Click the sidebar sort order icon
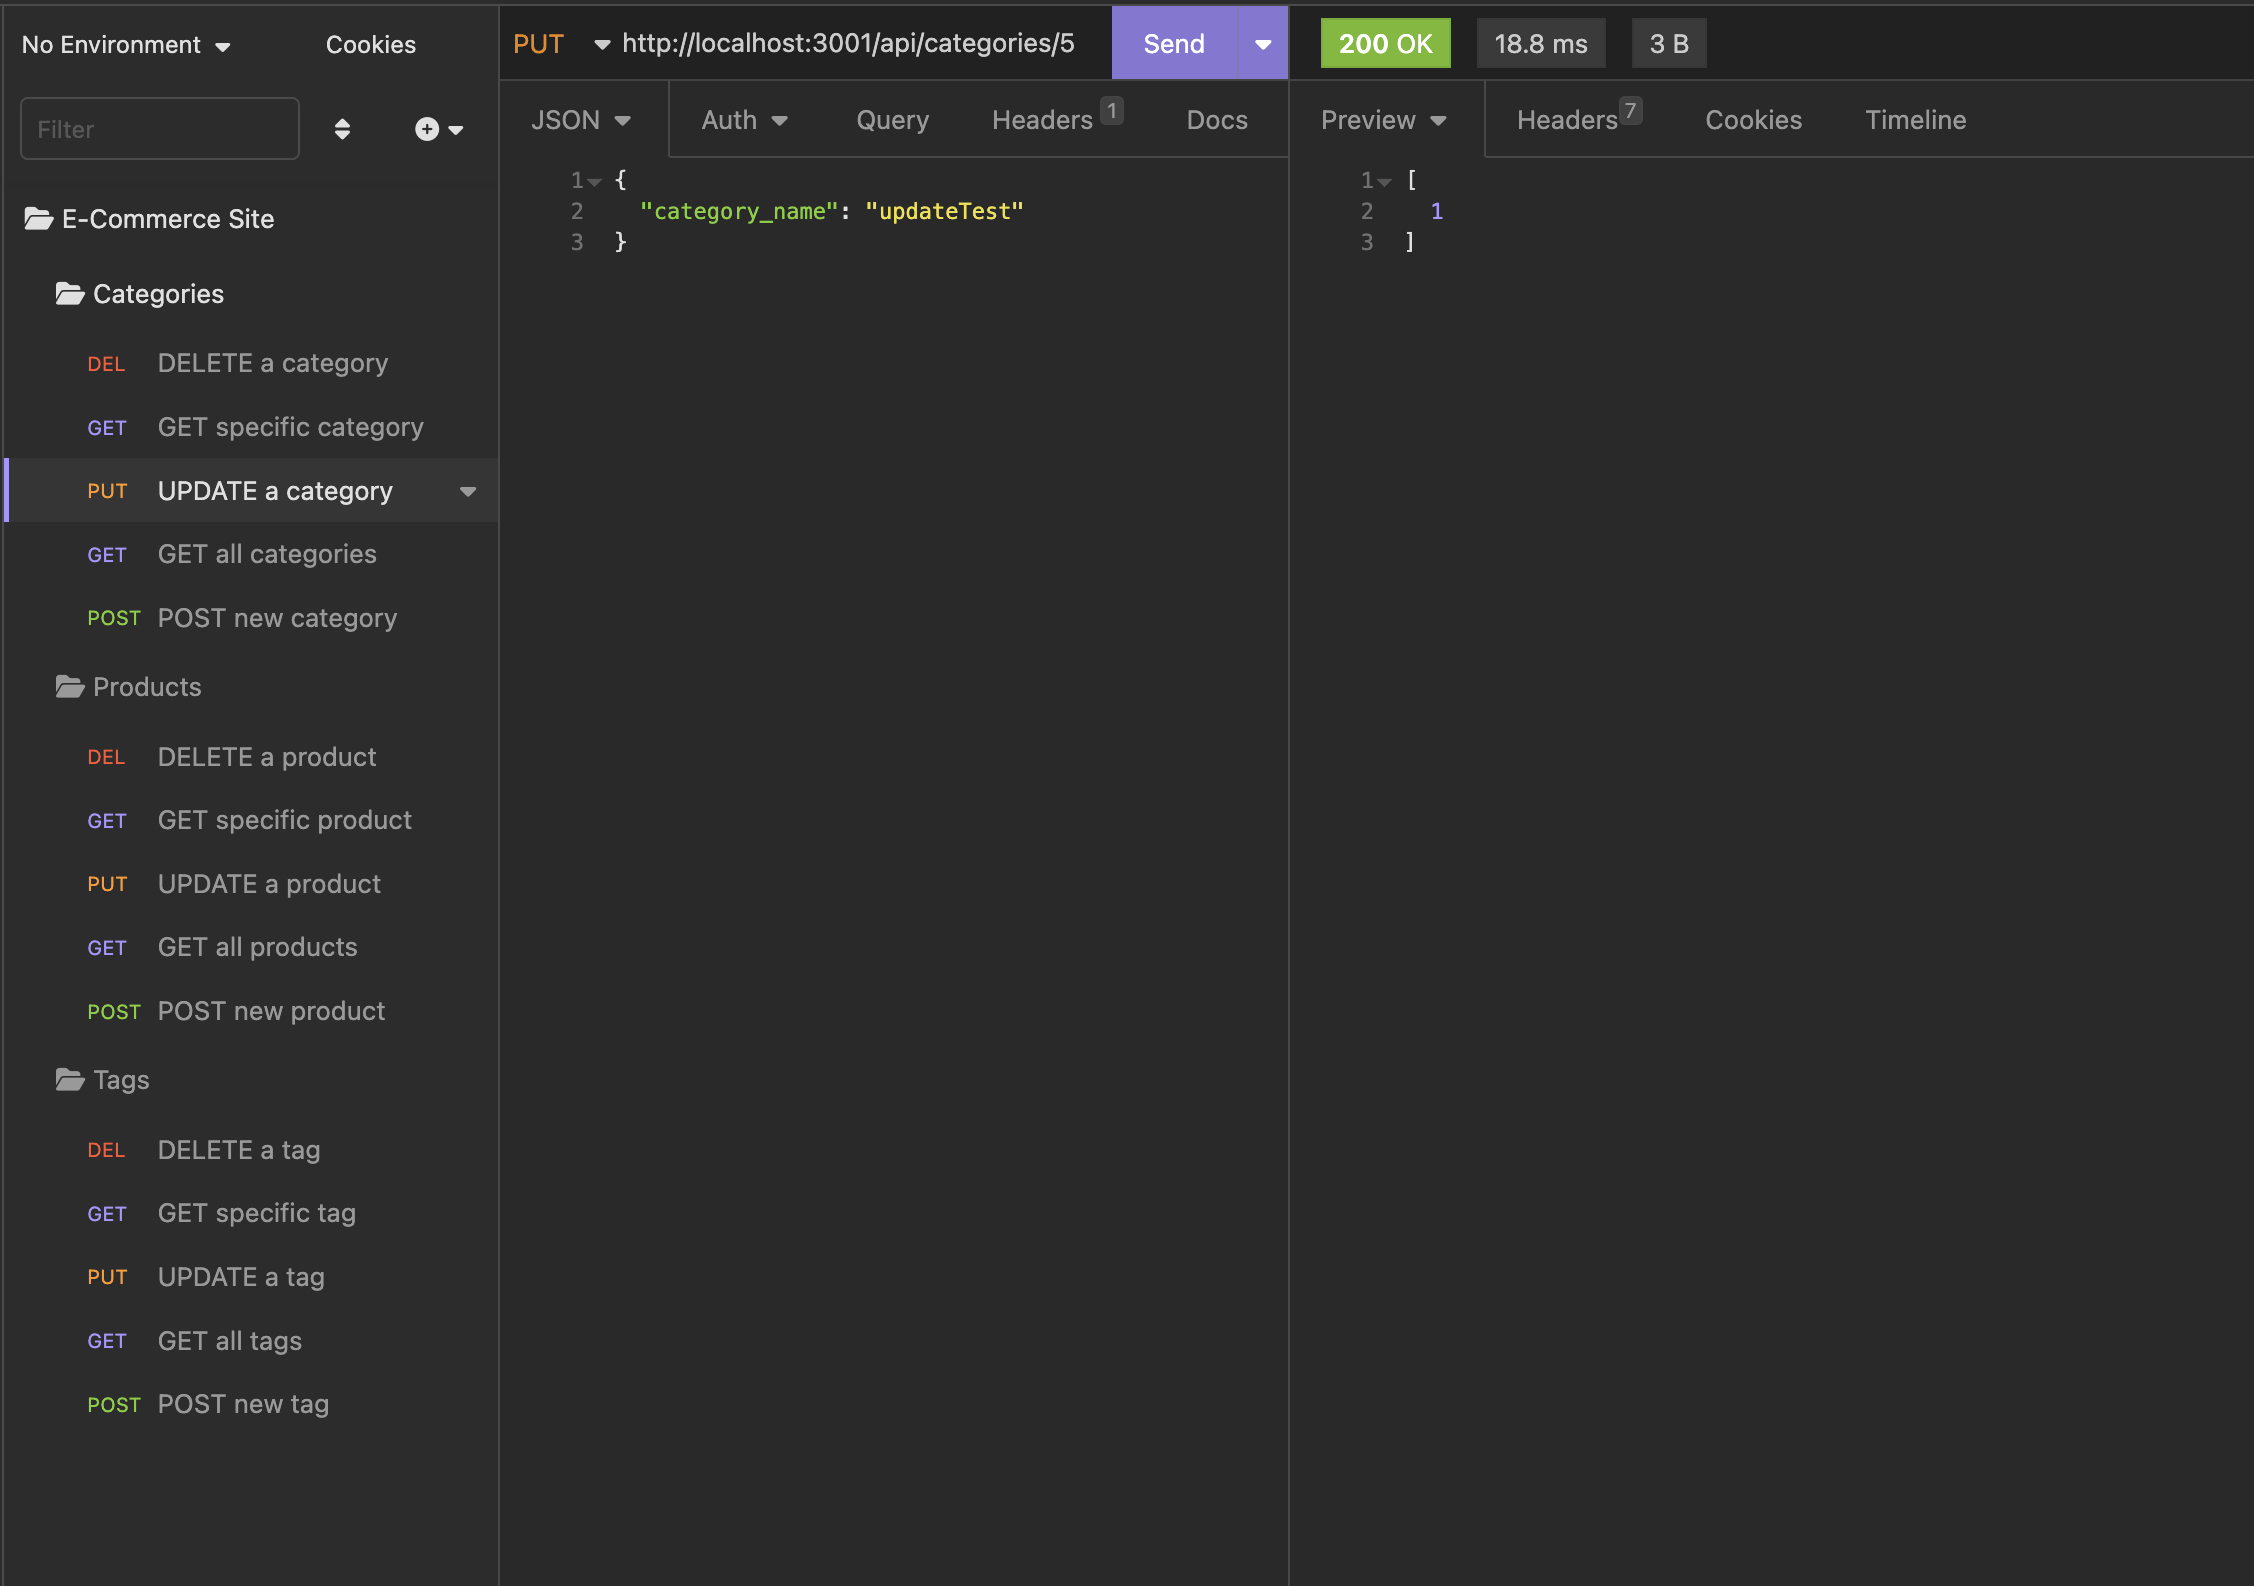Image resolution: width=2254 pixels, height=1586 pixels. pyautogui.click(x=342, y=128)
